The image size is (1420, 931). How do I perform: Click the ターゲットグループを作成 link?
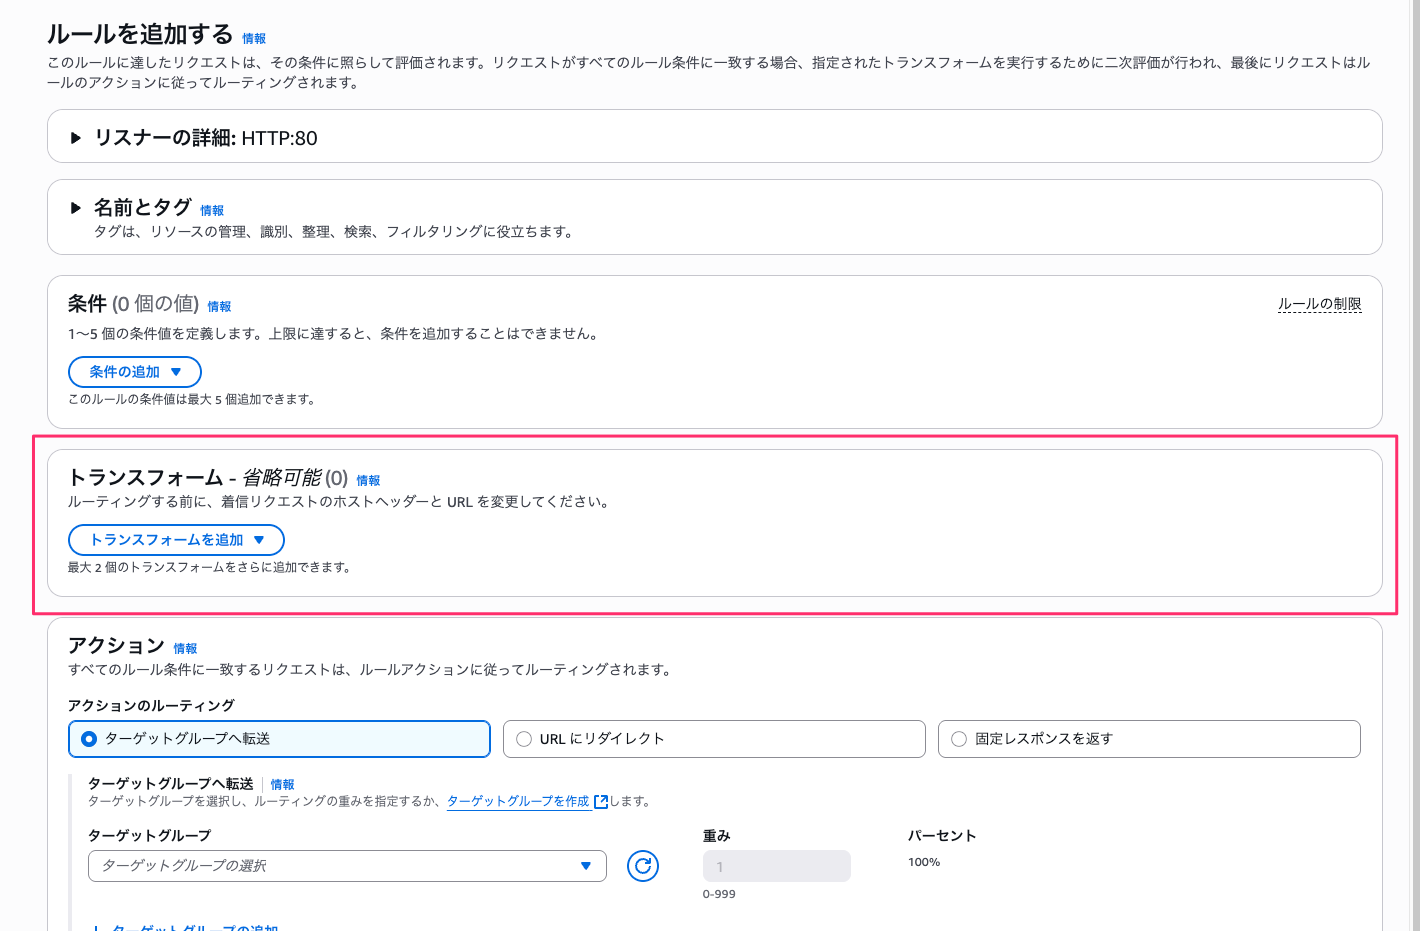(518, 801)
